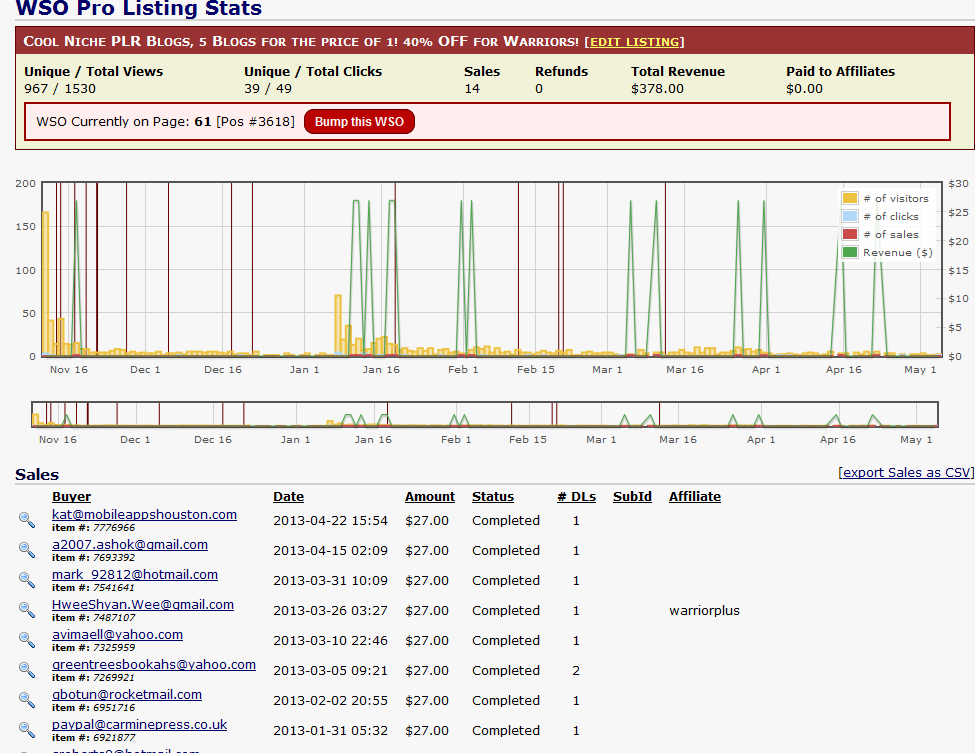Click magnifier icon next to gbotun@rocketmail.com
The width and height of the screenshot is (975, 753).
tap(27, 700)
